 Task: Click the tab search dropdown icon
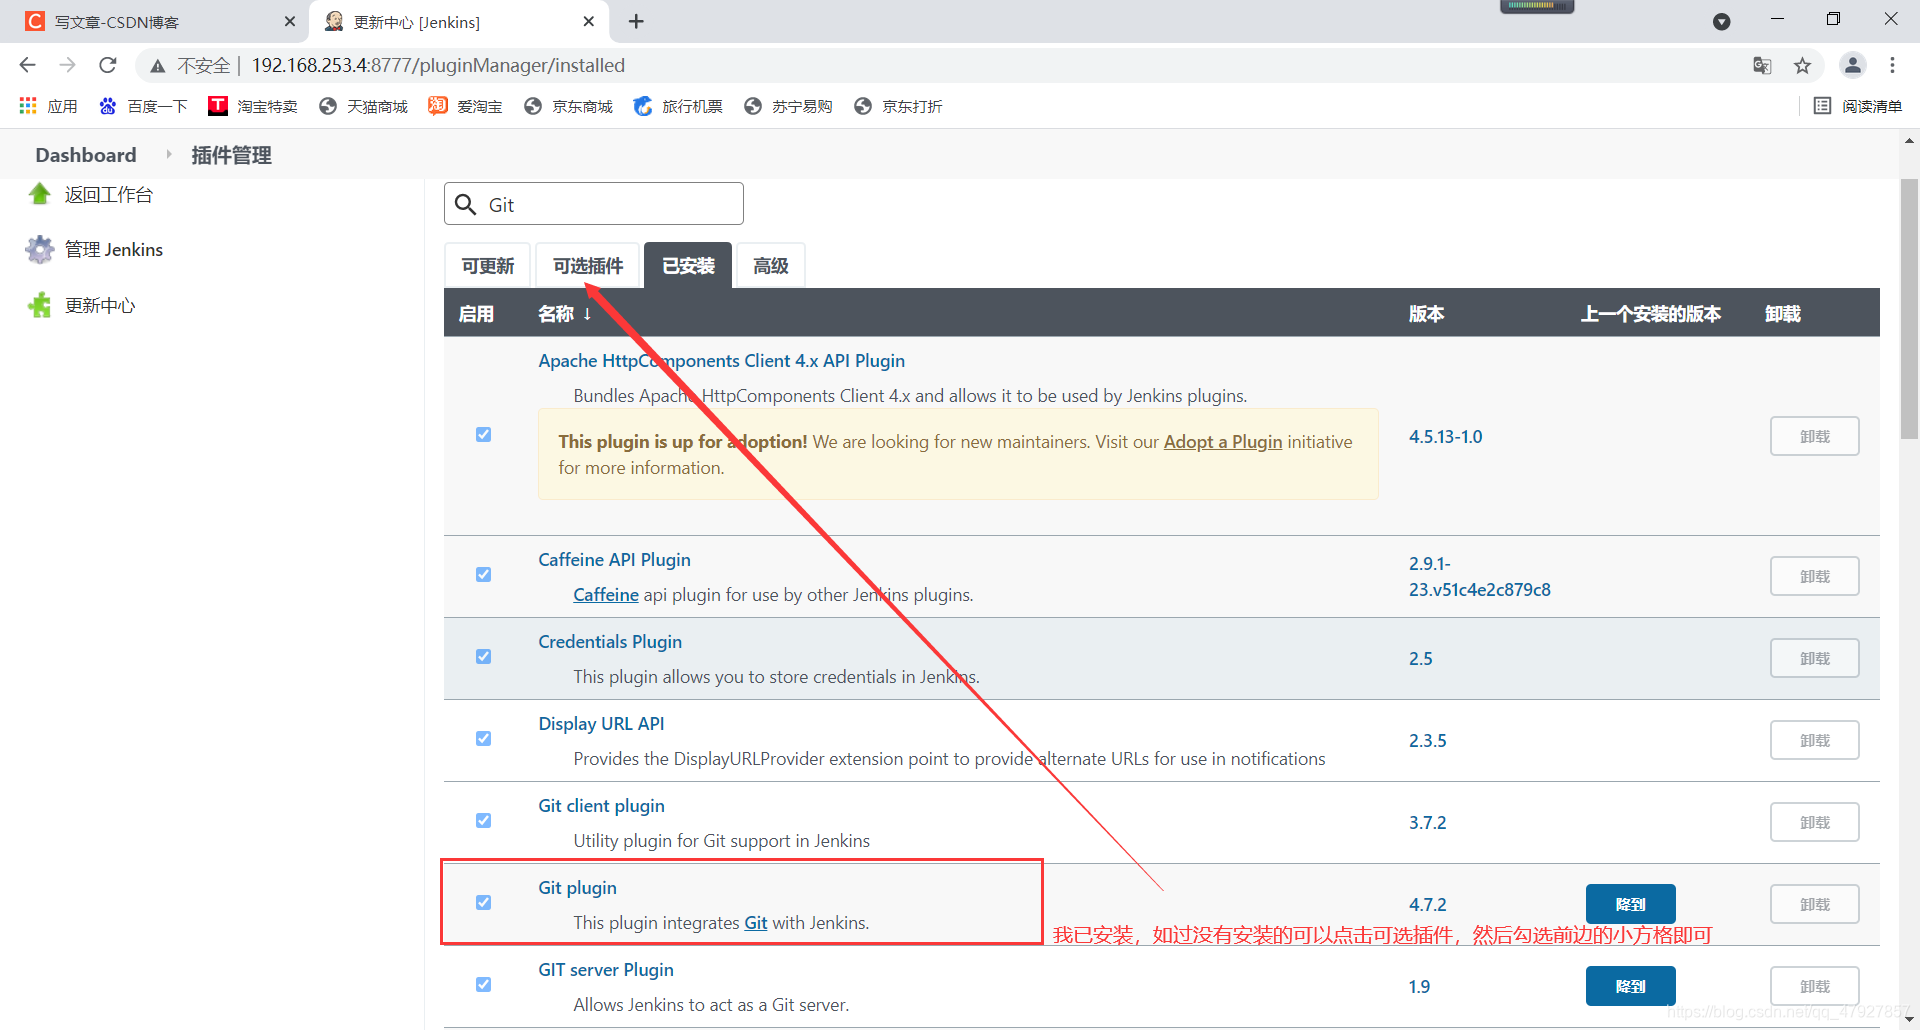[x=1722, y=21]
